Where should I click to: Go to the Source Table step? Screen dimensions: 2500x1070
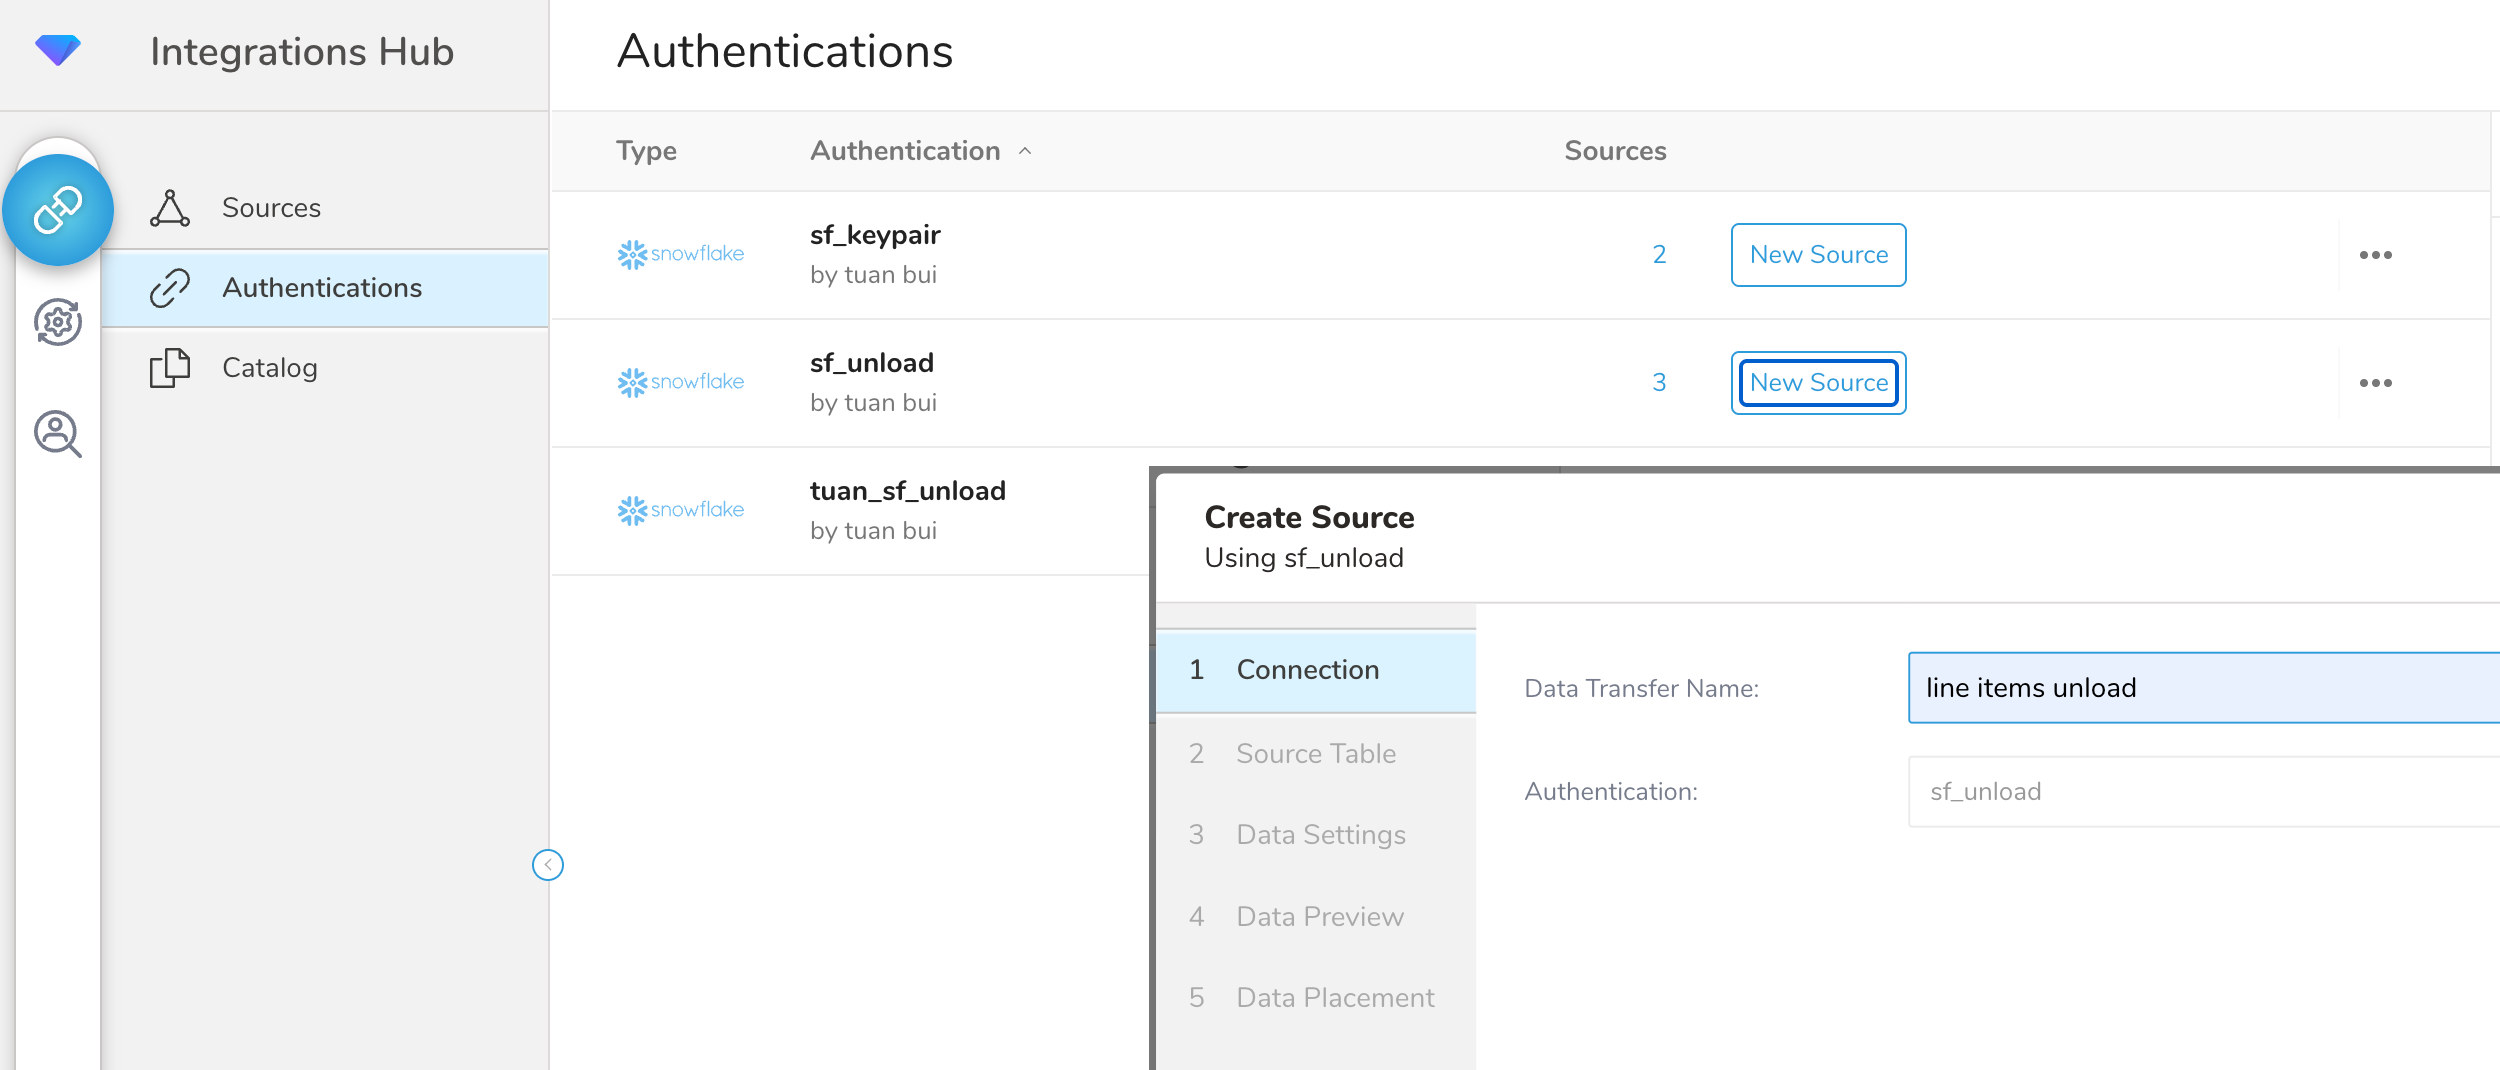1315,754
